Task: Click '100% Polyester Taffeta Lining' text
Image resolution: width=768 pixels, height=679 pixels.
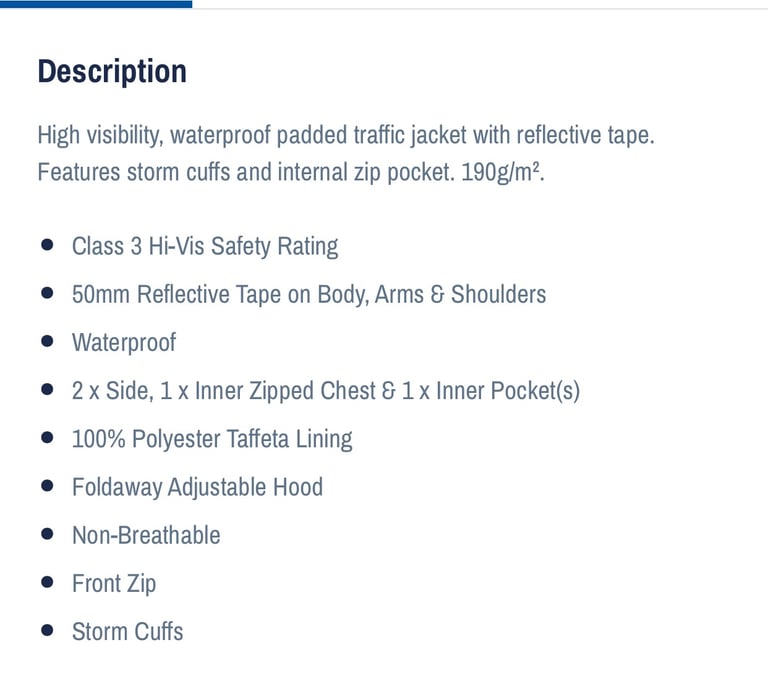Action: (x=212, y=439)
